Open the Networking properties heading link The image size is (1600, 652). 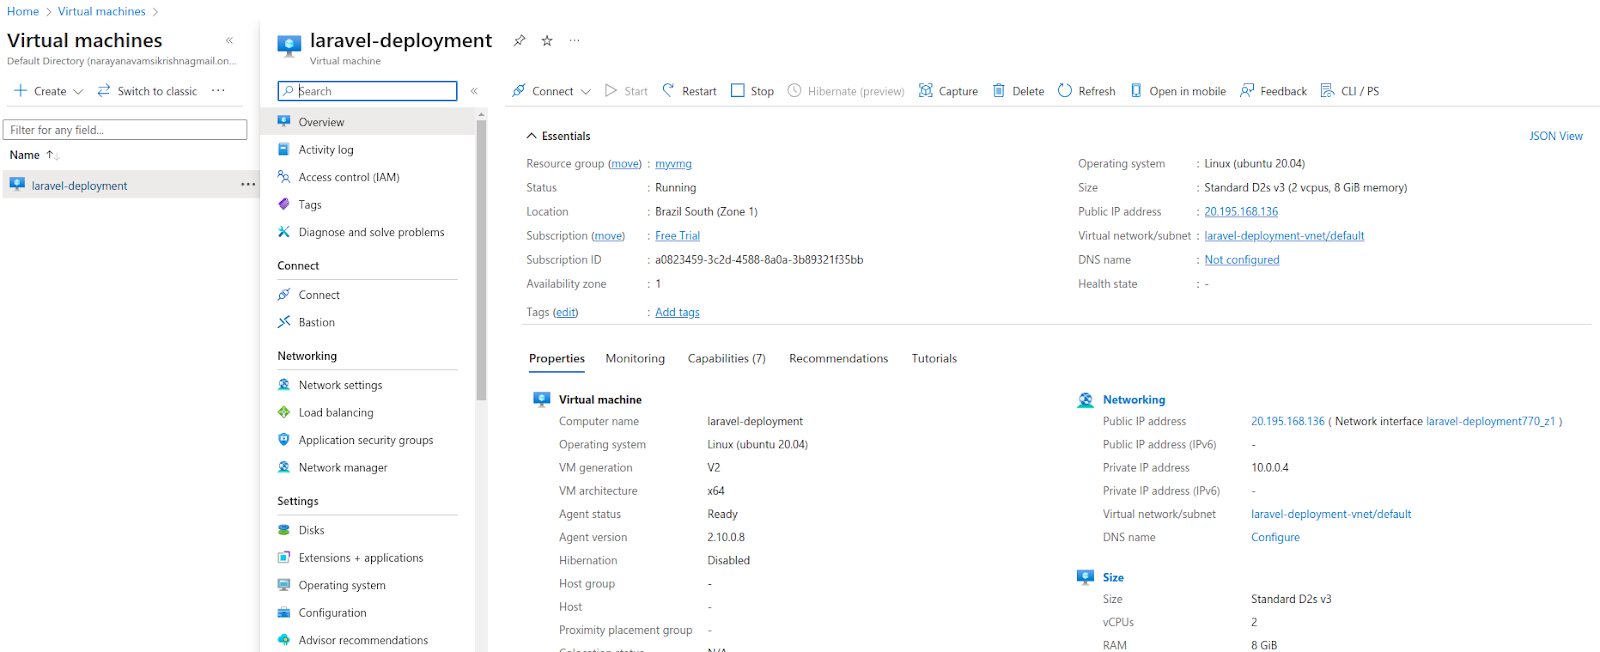[1134, 400]
